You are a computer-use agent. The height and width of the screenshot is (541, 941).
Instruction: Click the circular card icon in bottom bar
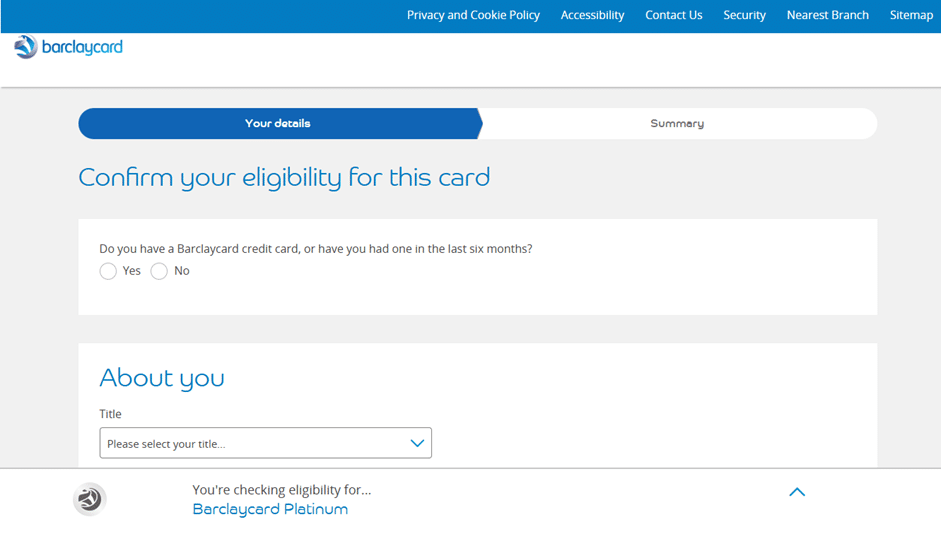click(90, 499)
